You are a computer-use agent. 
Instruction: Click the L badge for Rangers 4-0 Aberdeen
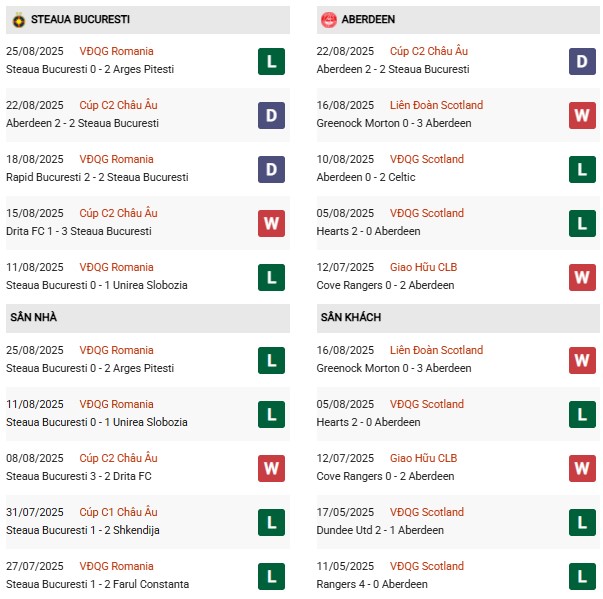582,576
